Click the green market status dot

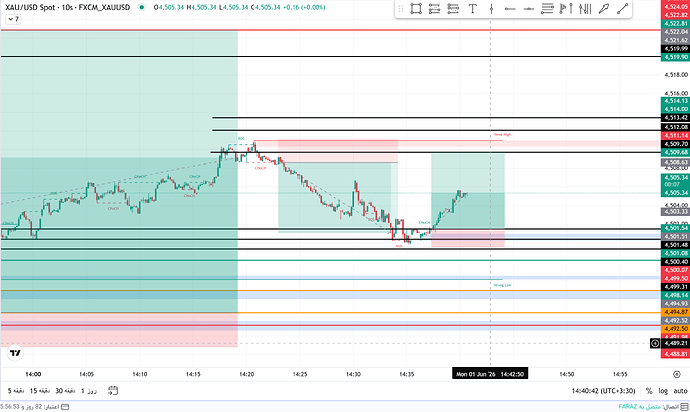click(141, 7)
